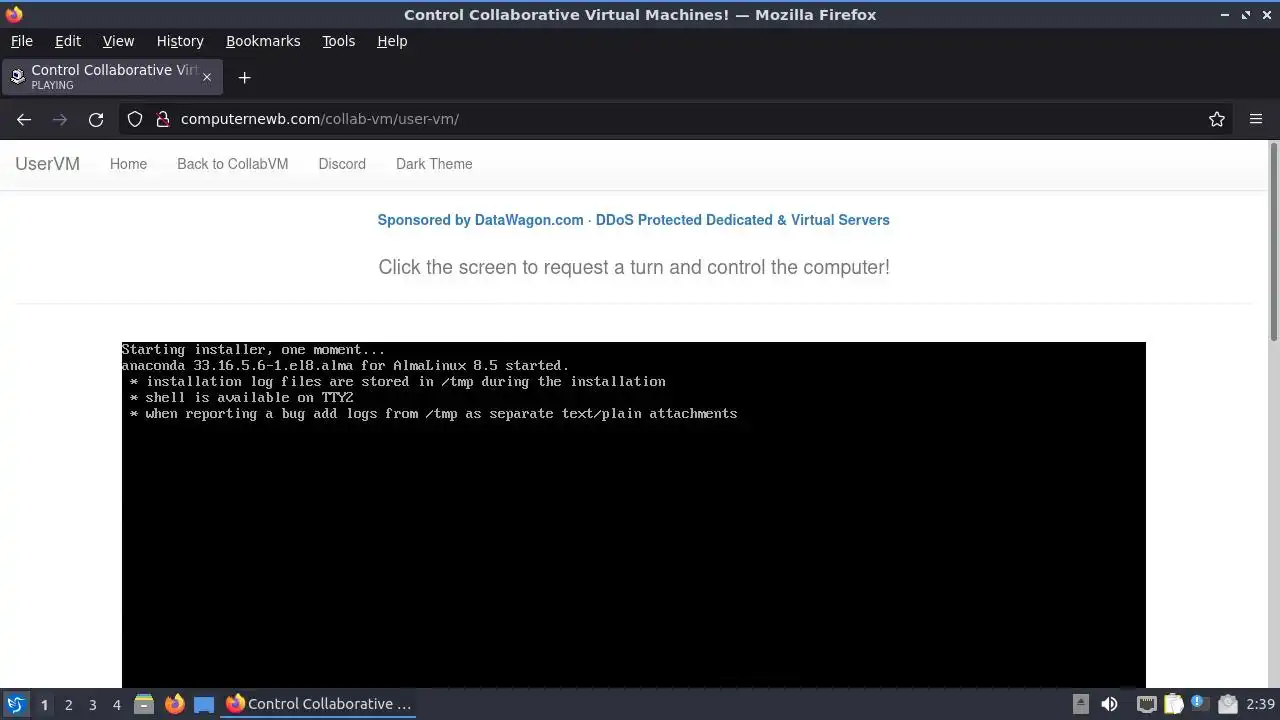
Task: Open the removable media eject tray icon
Action: [1081, 704]
